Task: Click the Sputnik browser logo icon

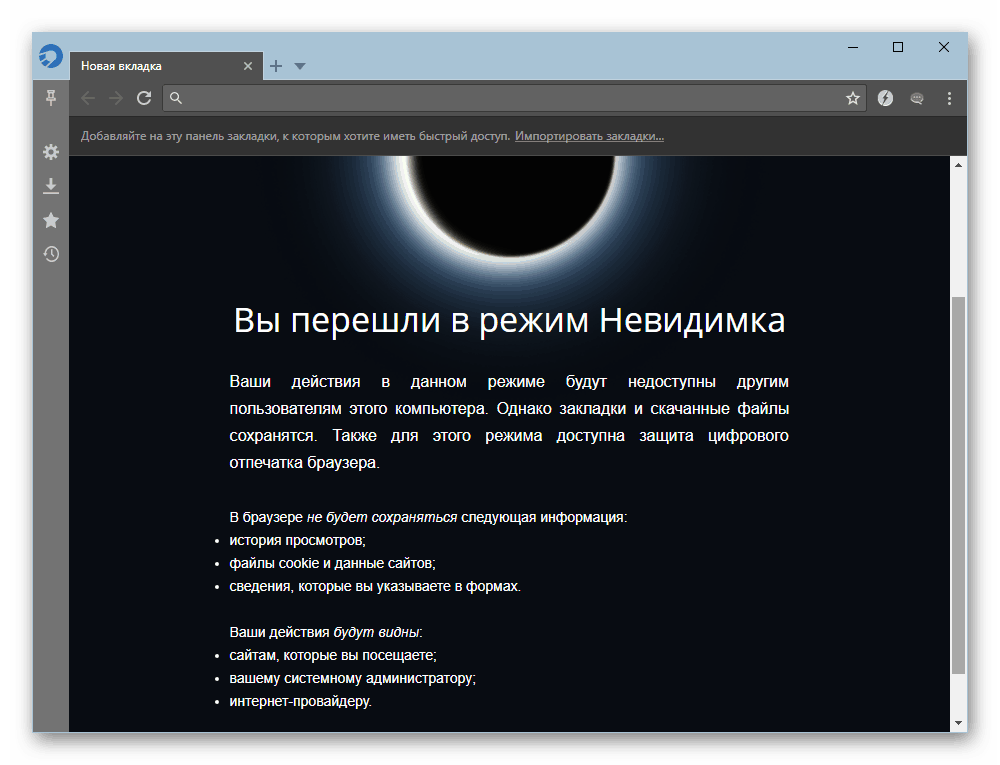Action: (50, 56)
